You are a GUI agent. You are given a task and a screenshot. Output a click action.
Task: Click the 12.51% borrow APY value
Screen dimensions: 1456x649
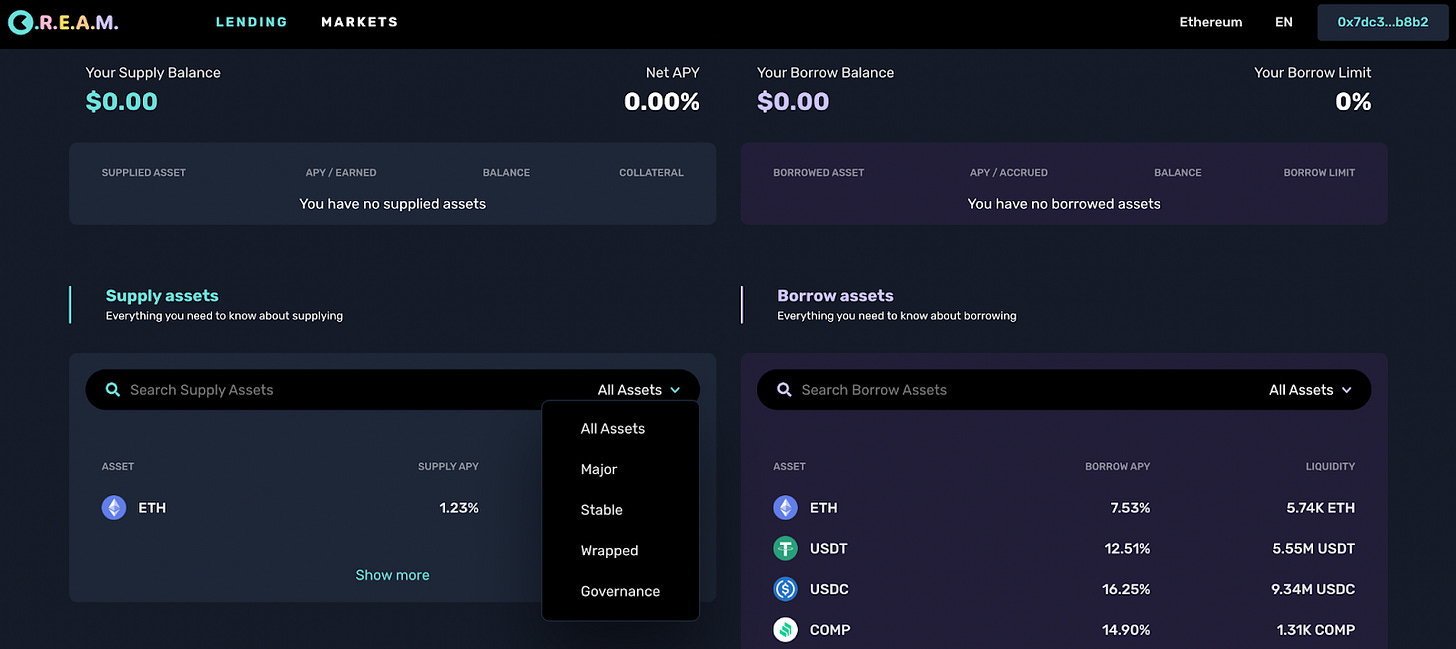[x=1126, y=549]
